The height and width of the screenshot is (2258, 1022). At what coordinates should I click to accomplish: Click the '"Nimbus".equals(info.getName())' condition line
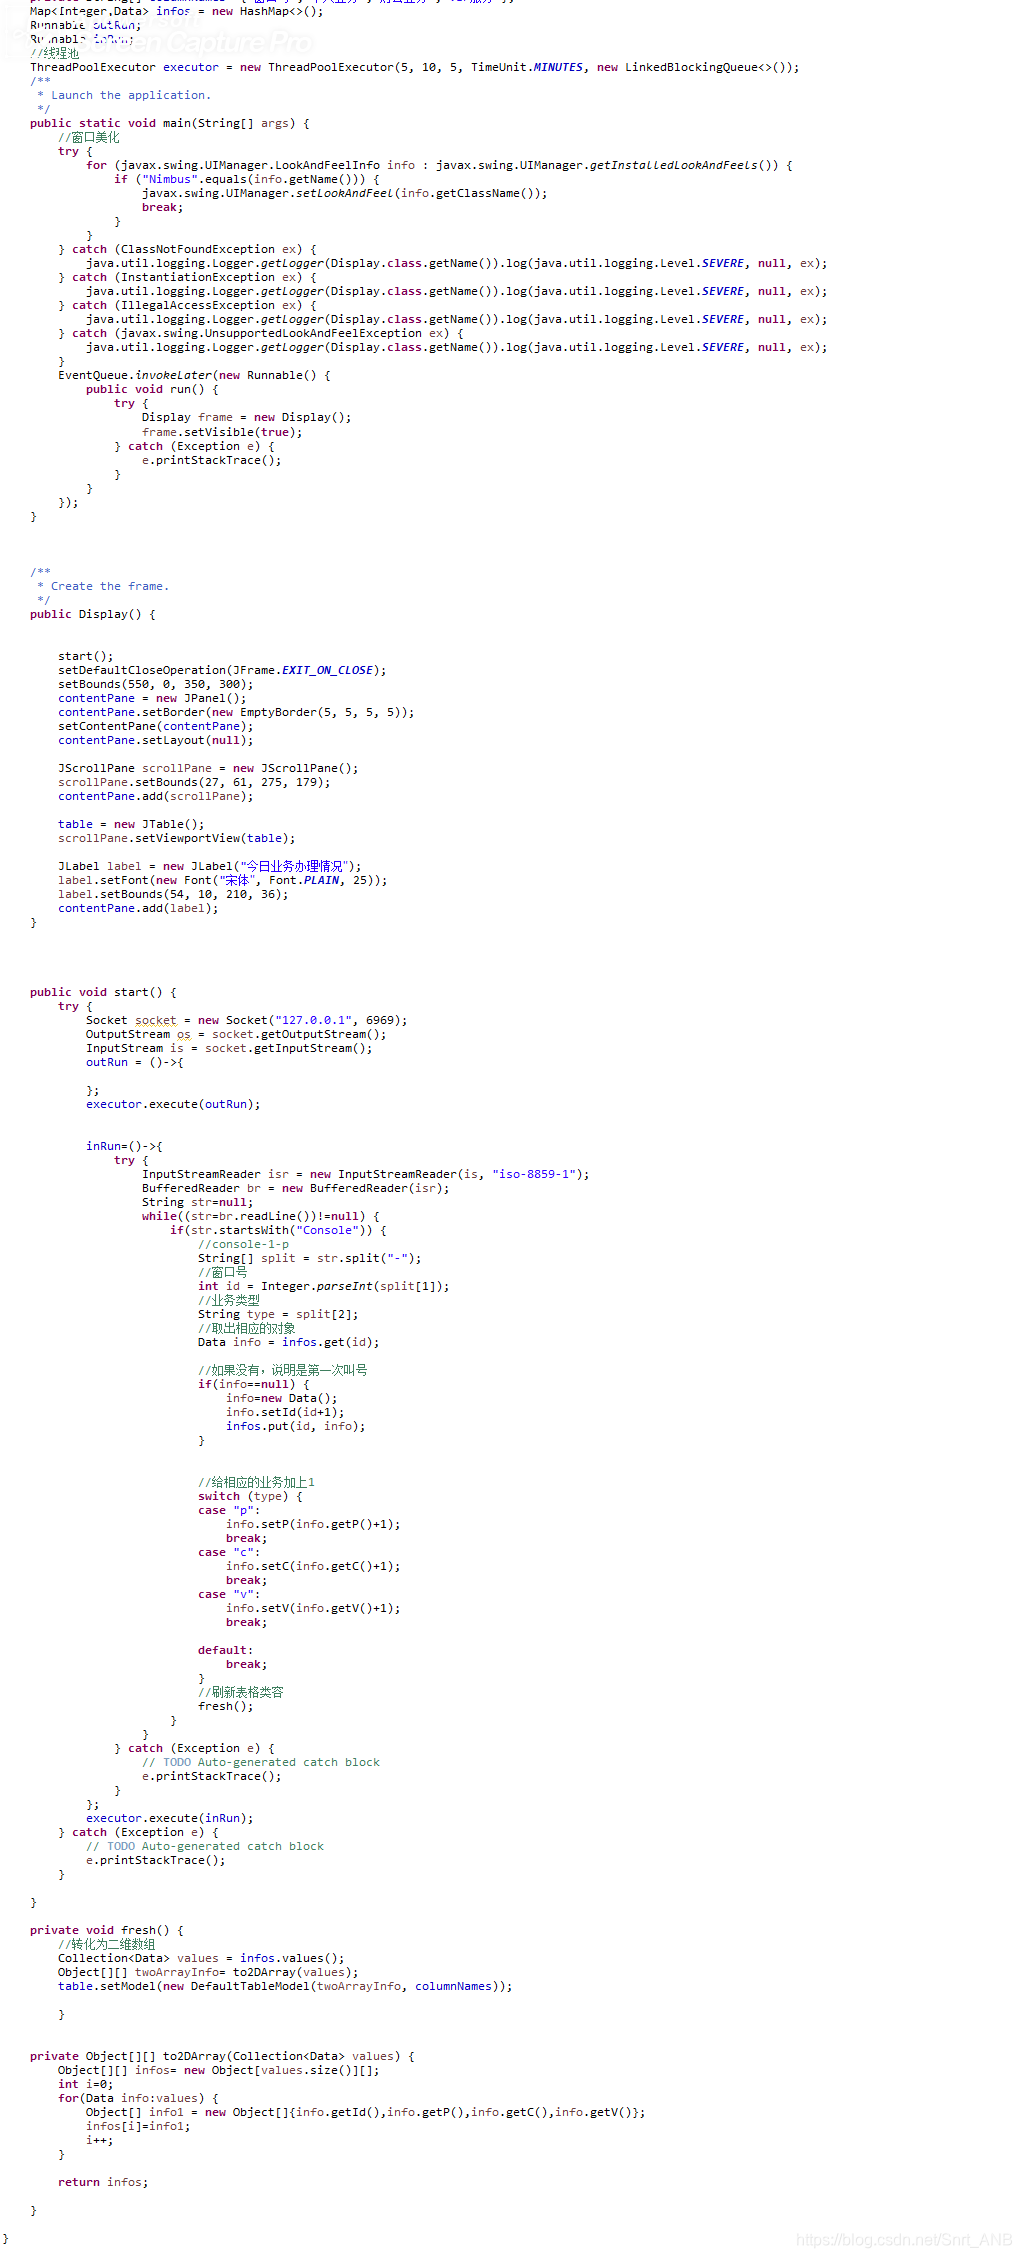tap(246, 179)
